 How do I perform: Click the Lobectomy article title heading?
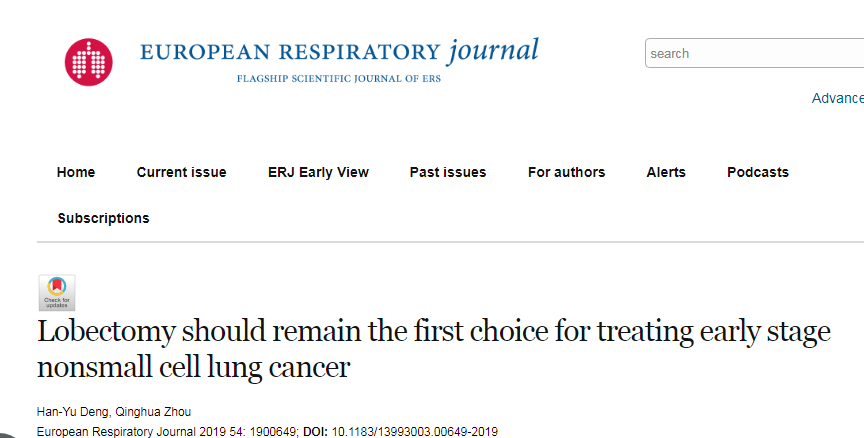tap(434, 348)
